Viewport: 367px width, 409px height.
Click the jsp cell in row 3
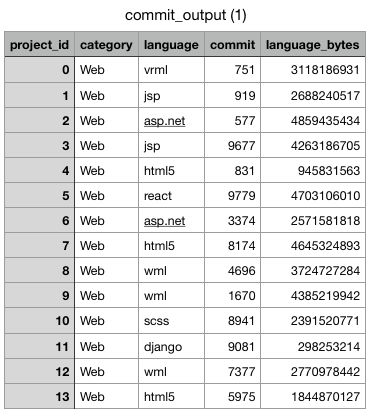pyautogui.click(x=171, y=145)
